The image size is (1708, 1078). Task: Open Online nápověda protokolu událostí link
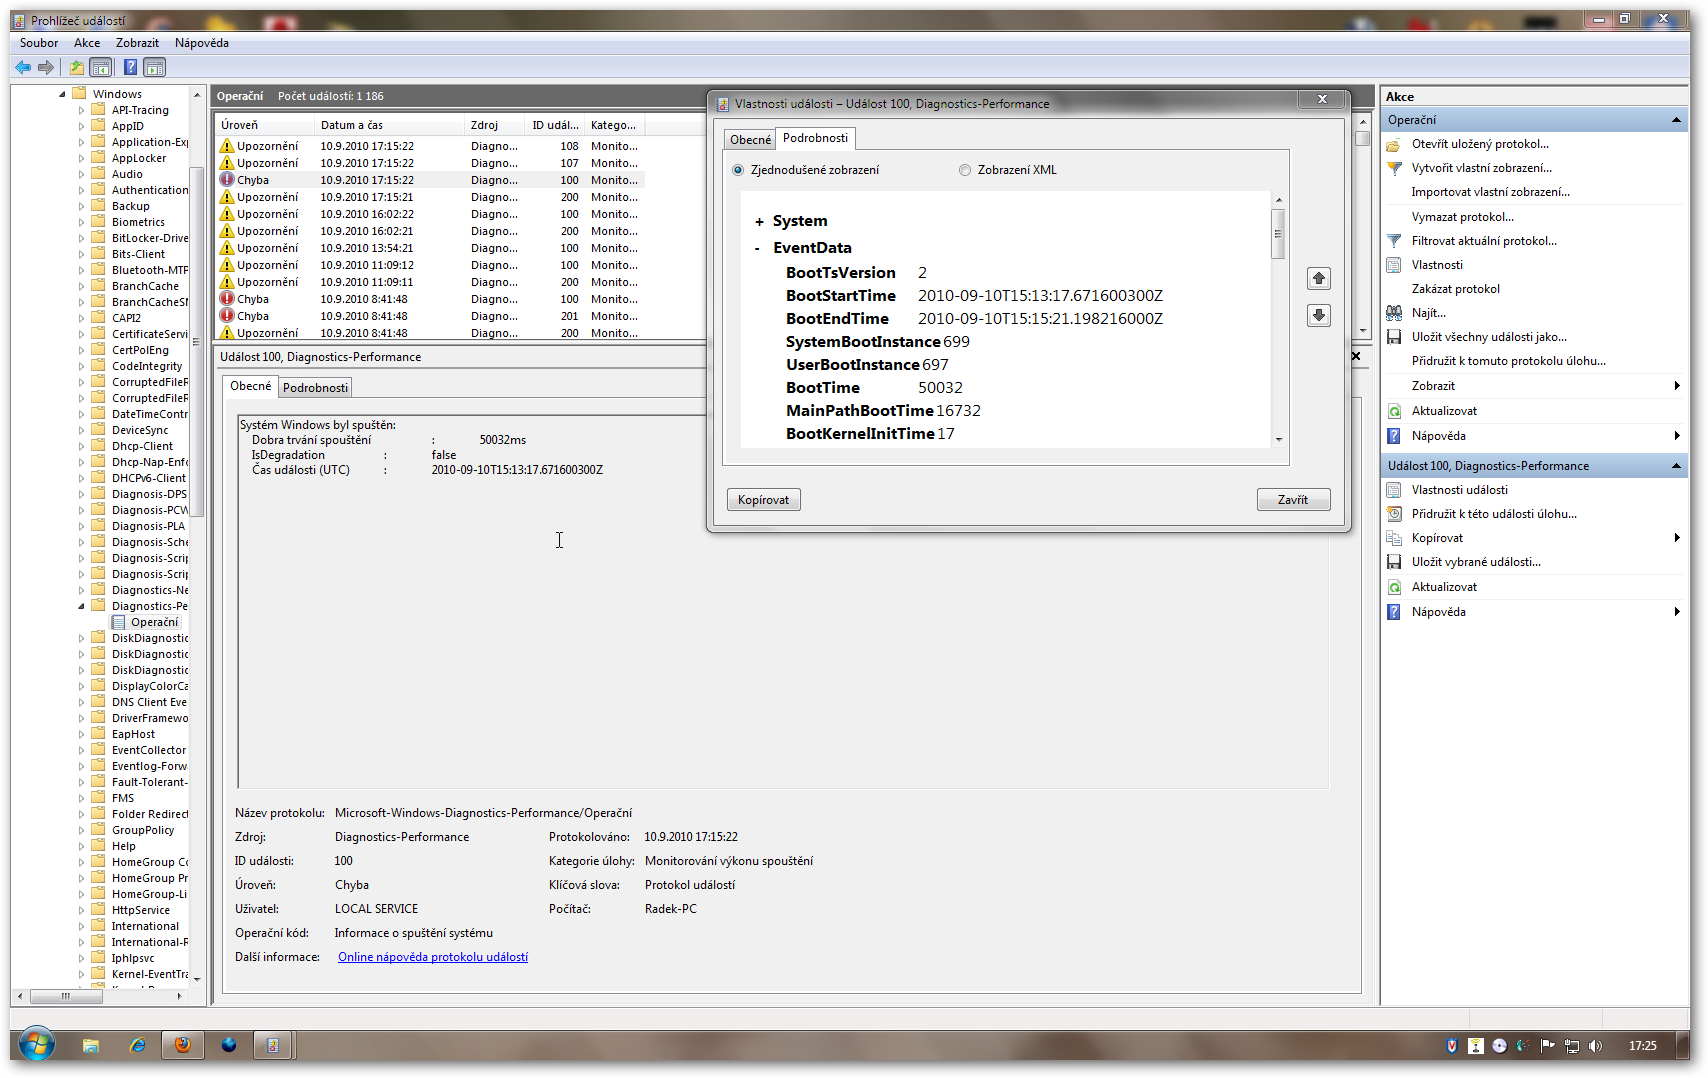coord(432,957)
